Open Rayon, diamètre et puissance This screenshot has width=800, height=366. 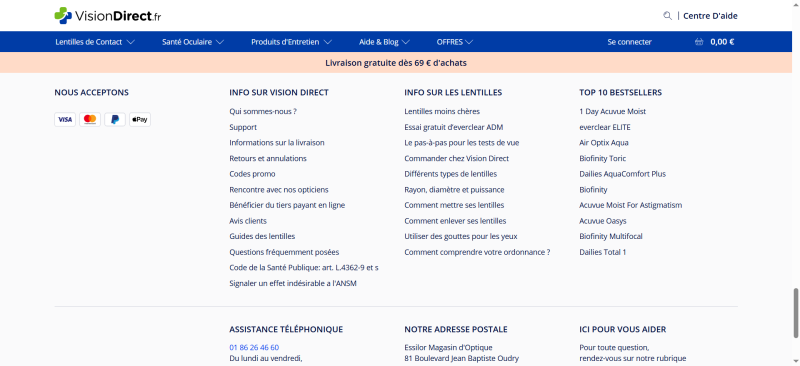[454, 189]
